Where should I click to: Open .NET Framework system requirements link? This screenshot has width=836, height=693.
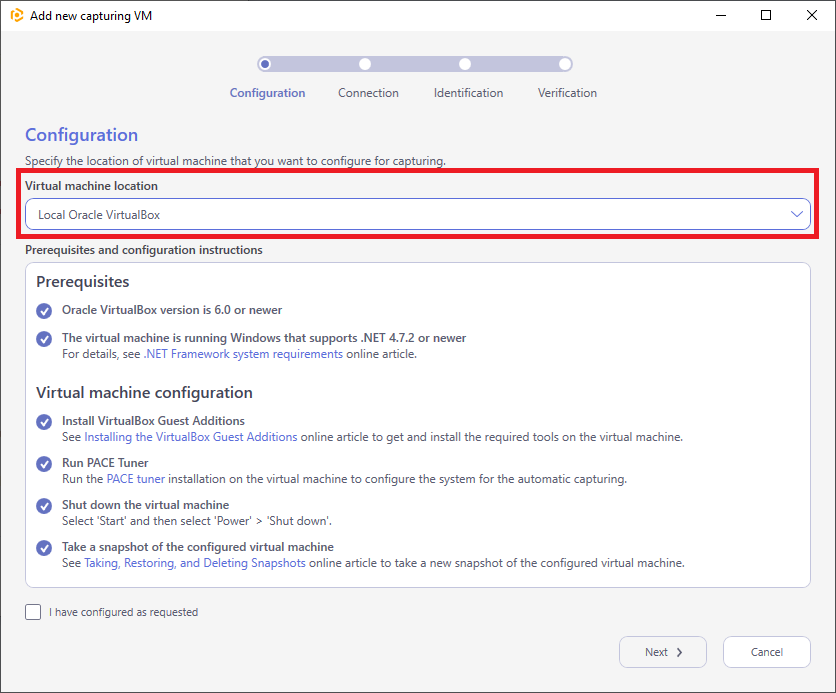(x=243, y=354)
